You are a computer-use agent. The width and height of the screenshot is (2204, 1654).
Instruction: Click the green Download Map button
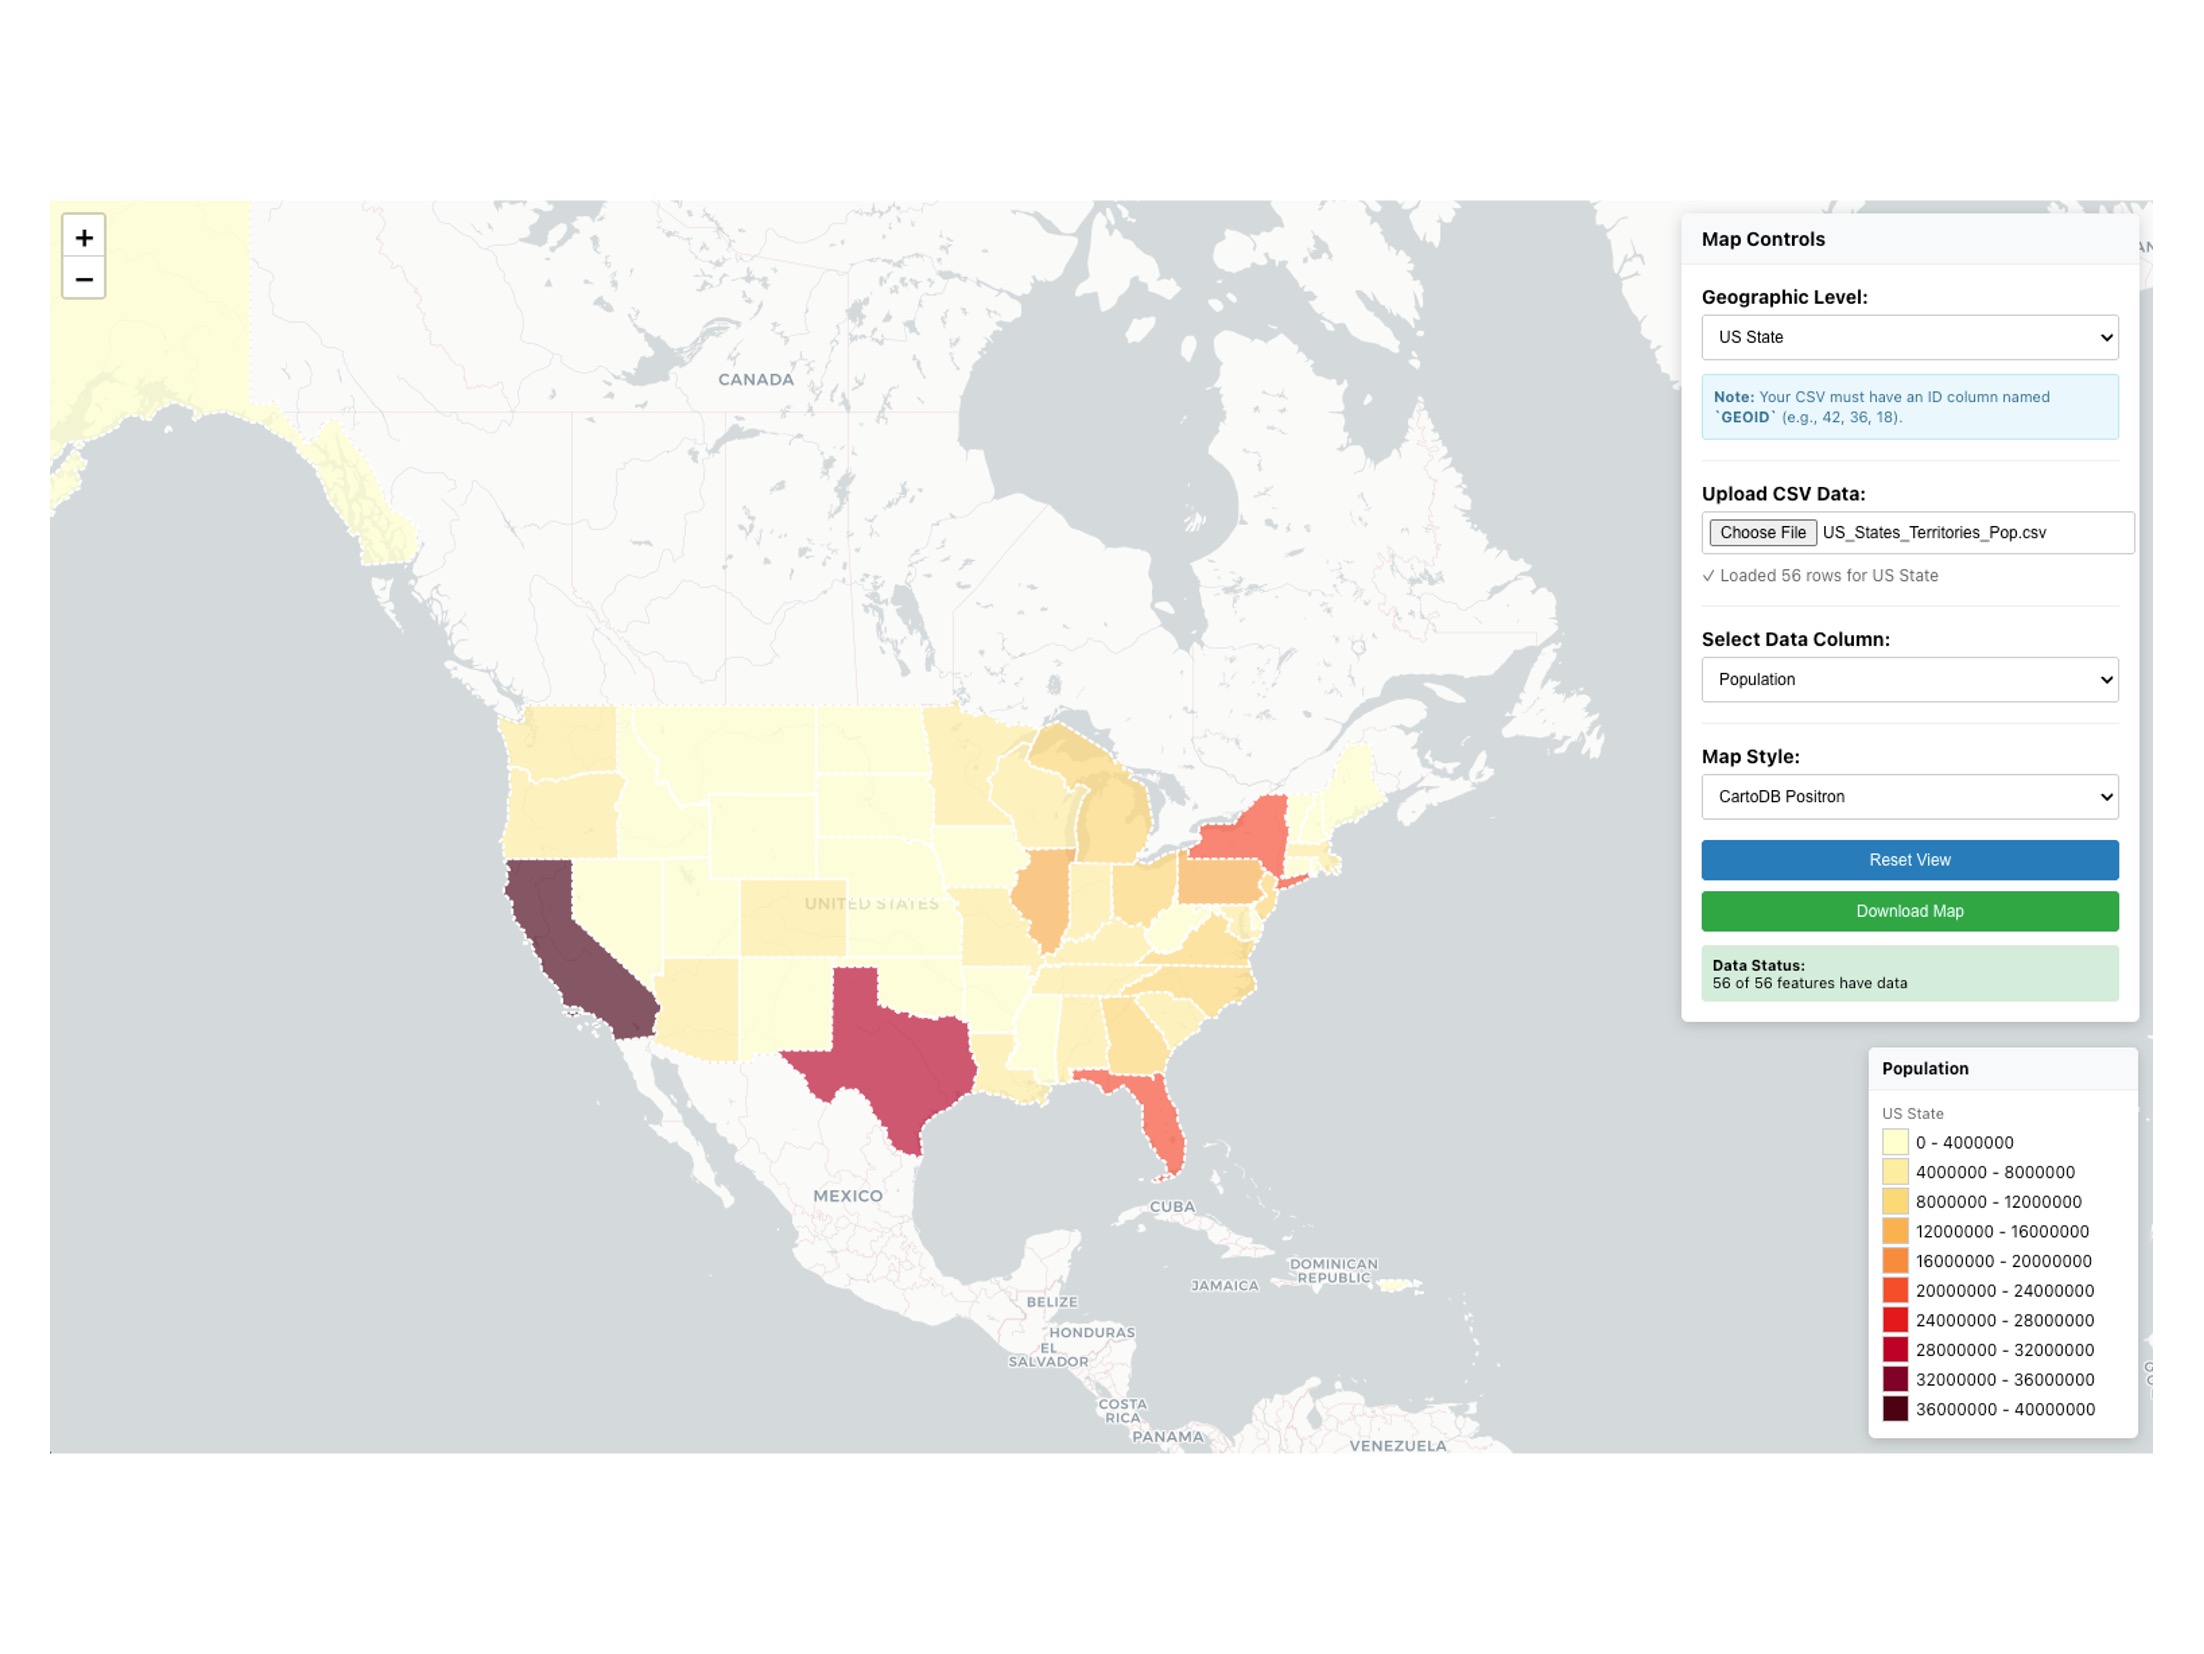(x=1908, y=910)
